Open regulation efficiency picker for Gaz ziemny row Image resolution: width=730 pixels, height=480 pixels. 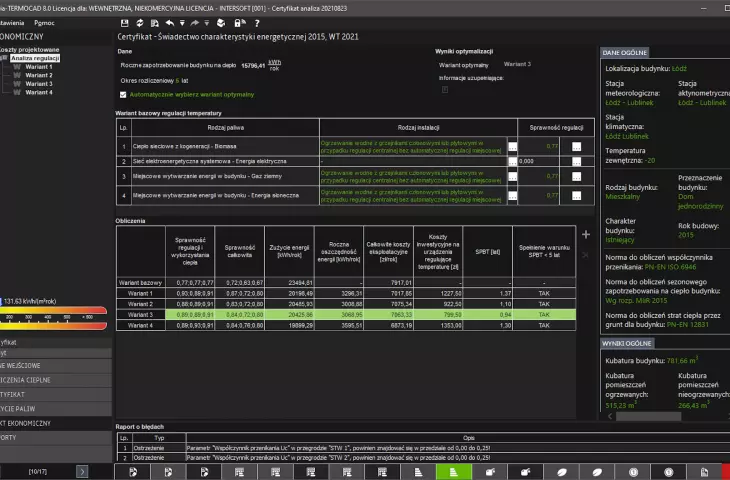576,176
